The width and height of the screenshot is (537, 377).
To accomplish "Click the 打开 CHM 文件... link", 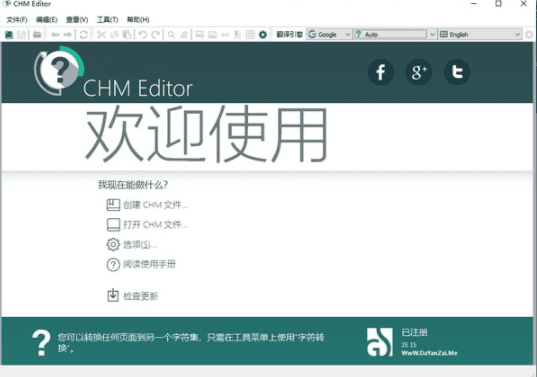I will 147,225.
